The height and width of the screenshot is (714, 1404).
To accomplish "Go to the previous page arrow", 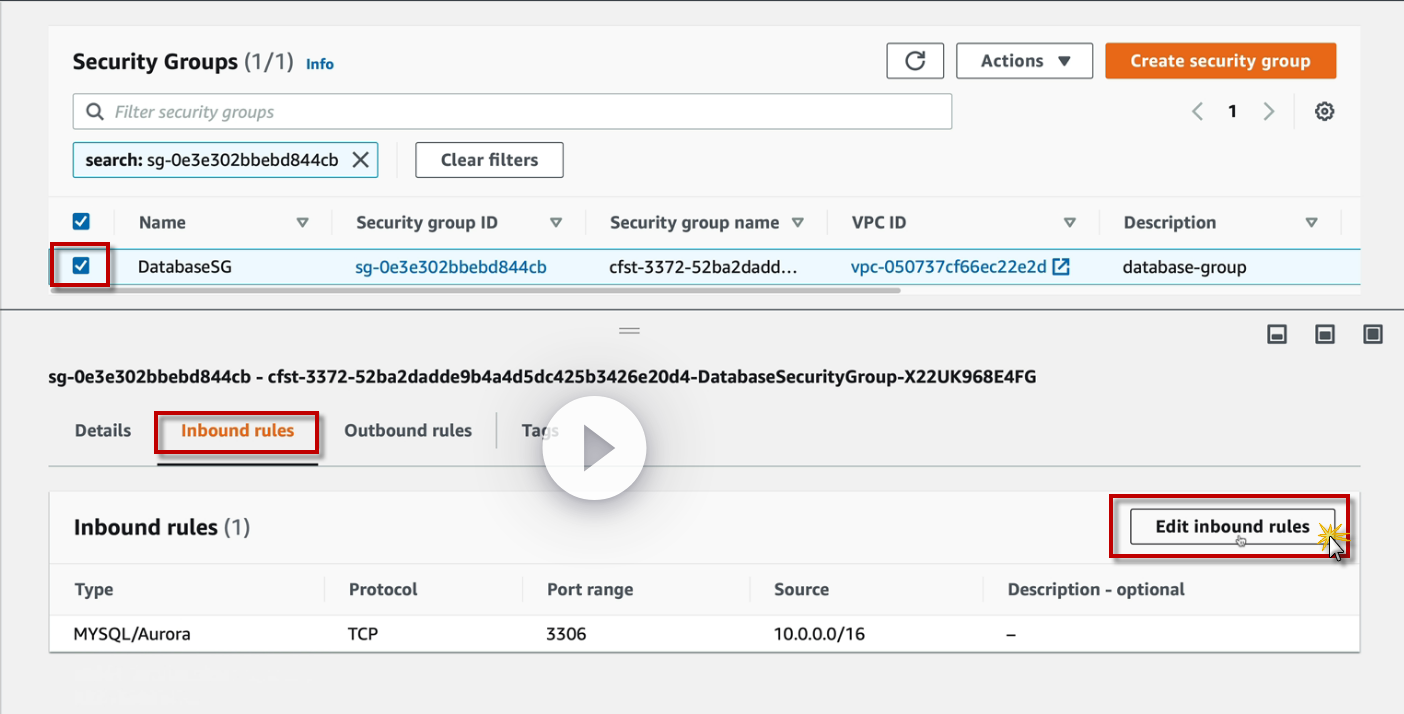I will click(1197, 112).
